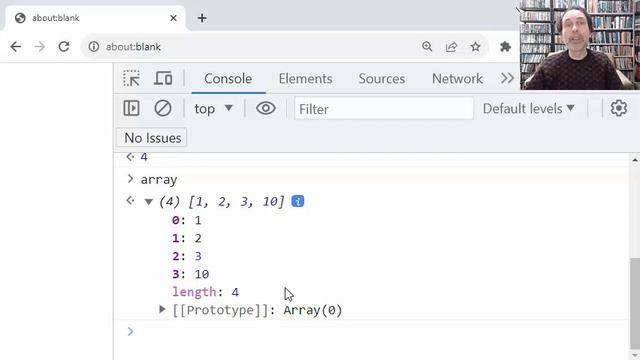
Task: Click into the console Filter field
Action: tap(384, 109)
